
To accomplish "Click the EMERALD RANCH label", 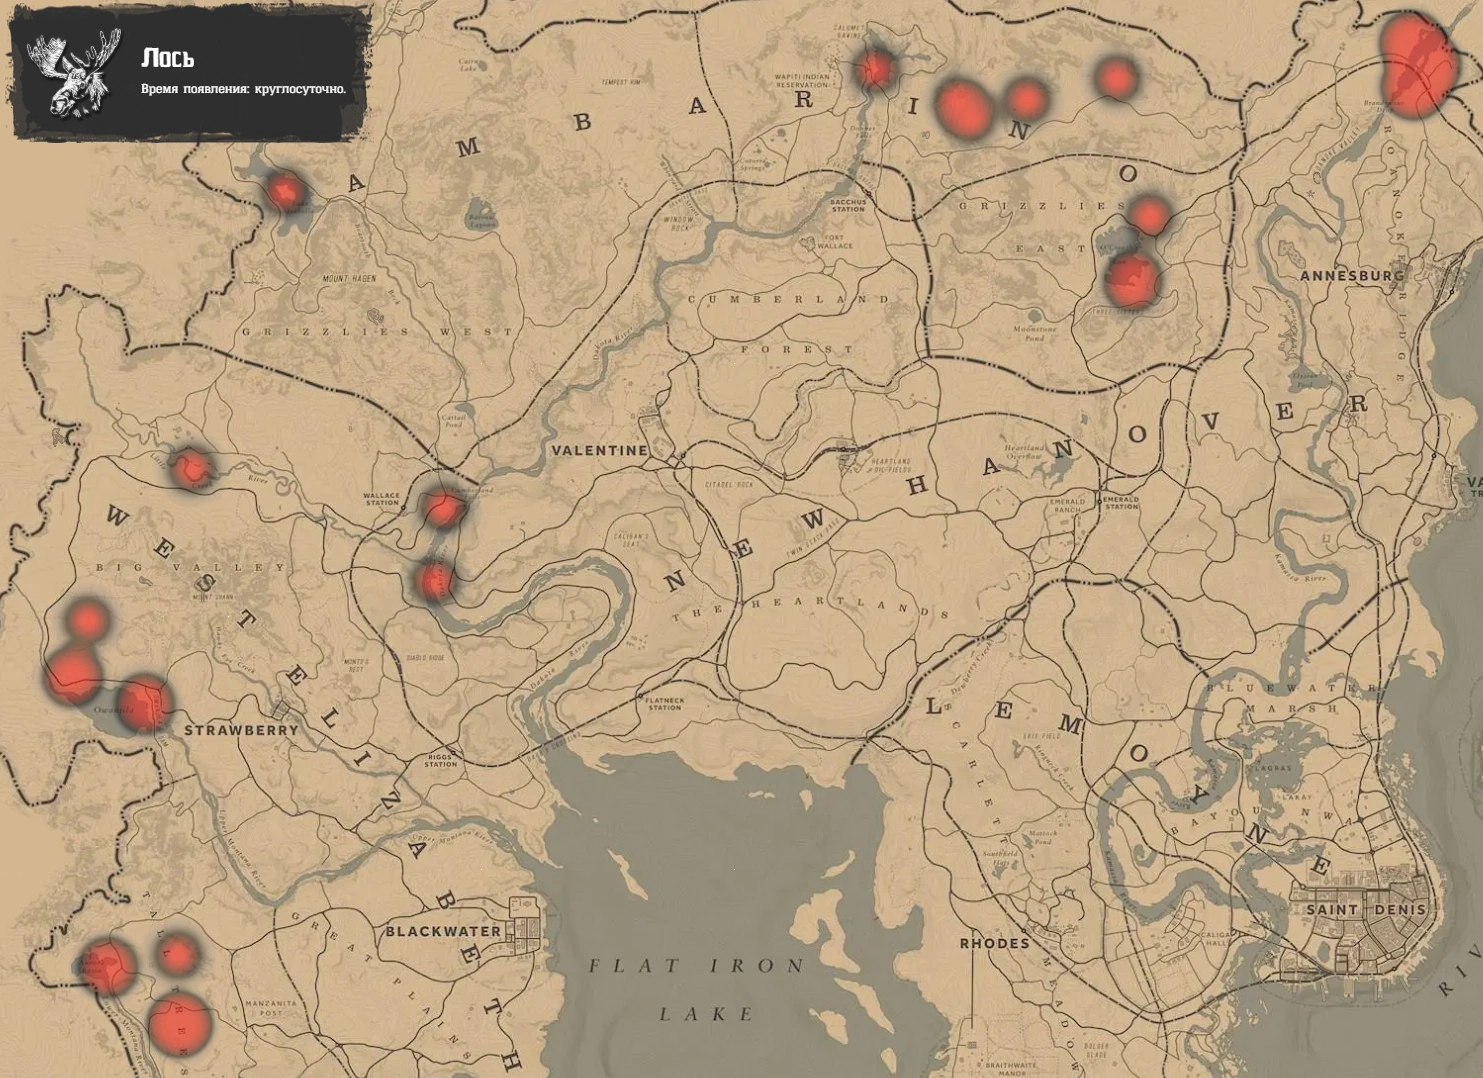I will coord(1067,505).
